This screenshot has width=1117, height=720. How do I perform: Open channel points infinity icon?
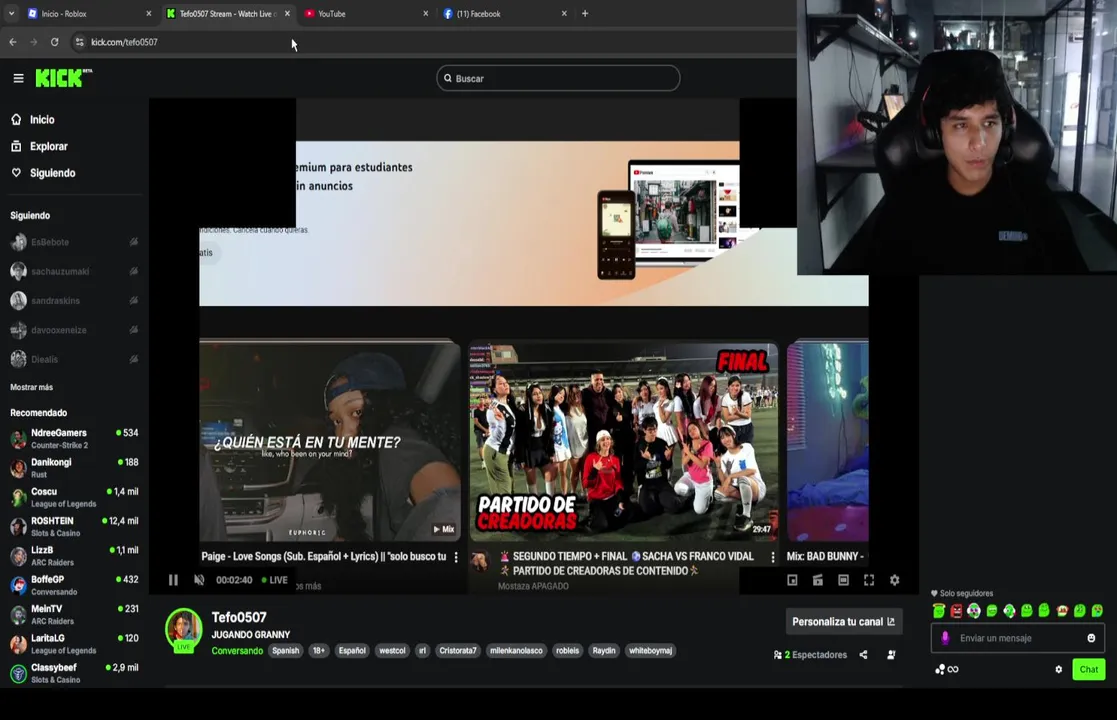[947, 669]
